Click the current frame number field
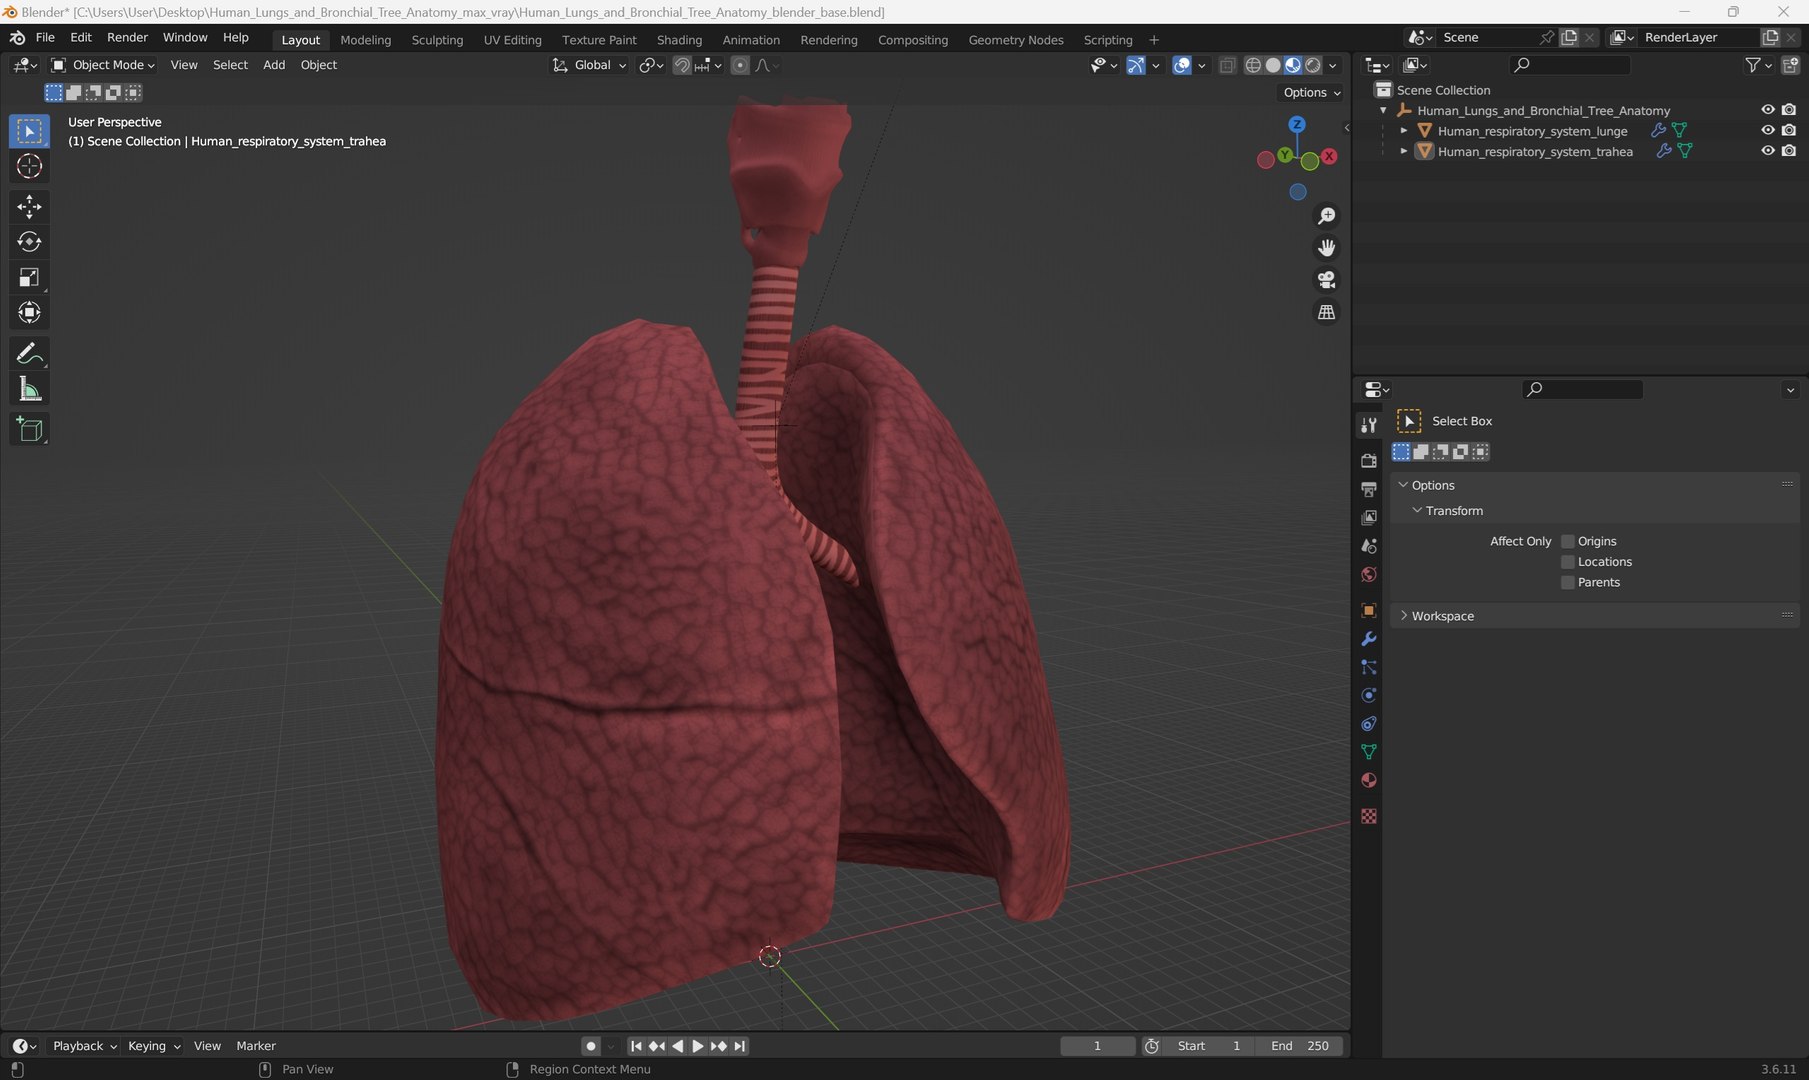The width and height of the screenshot is (1809, 1080). pyautogui.click(x=1097, y=1046)
